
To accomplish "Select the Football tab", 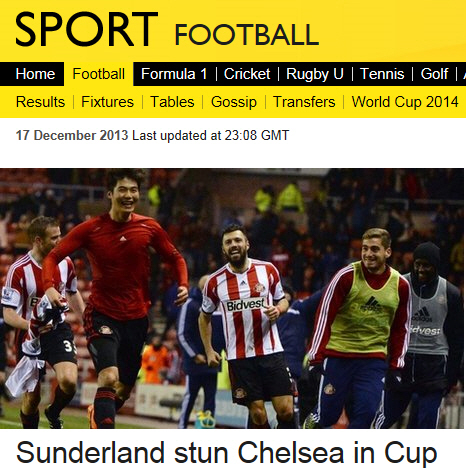I will pos(99,74).
